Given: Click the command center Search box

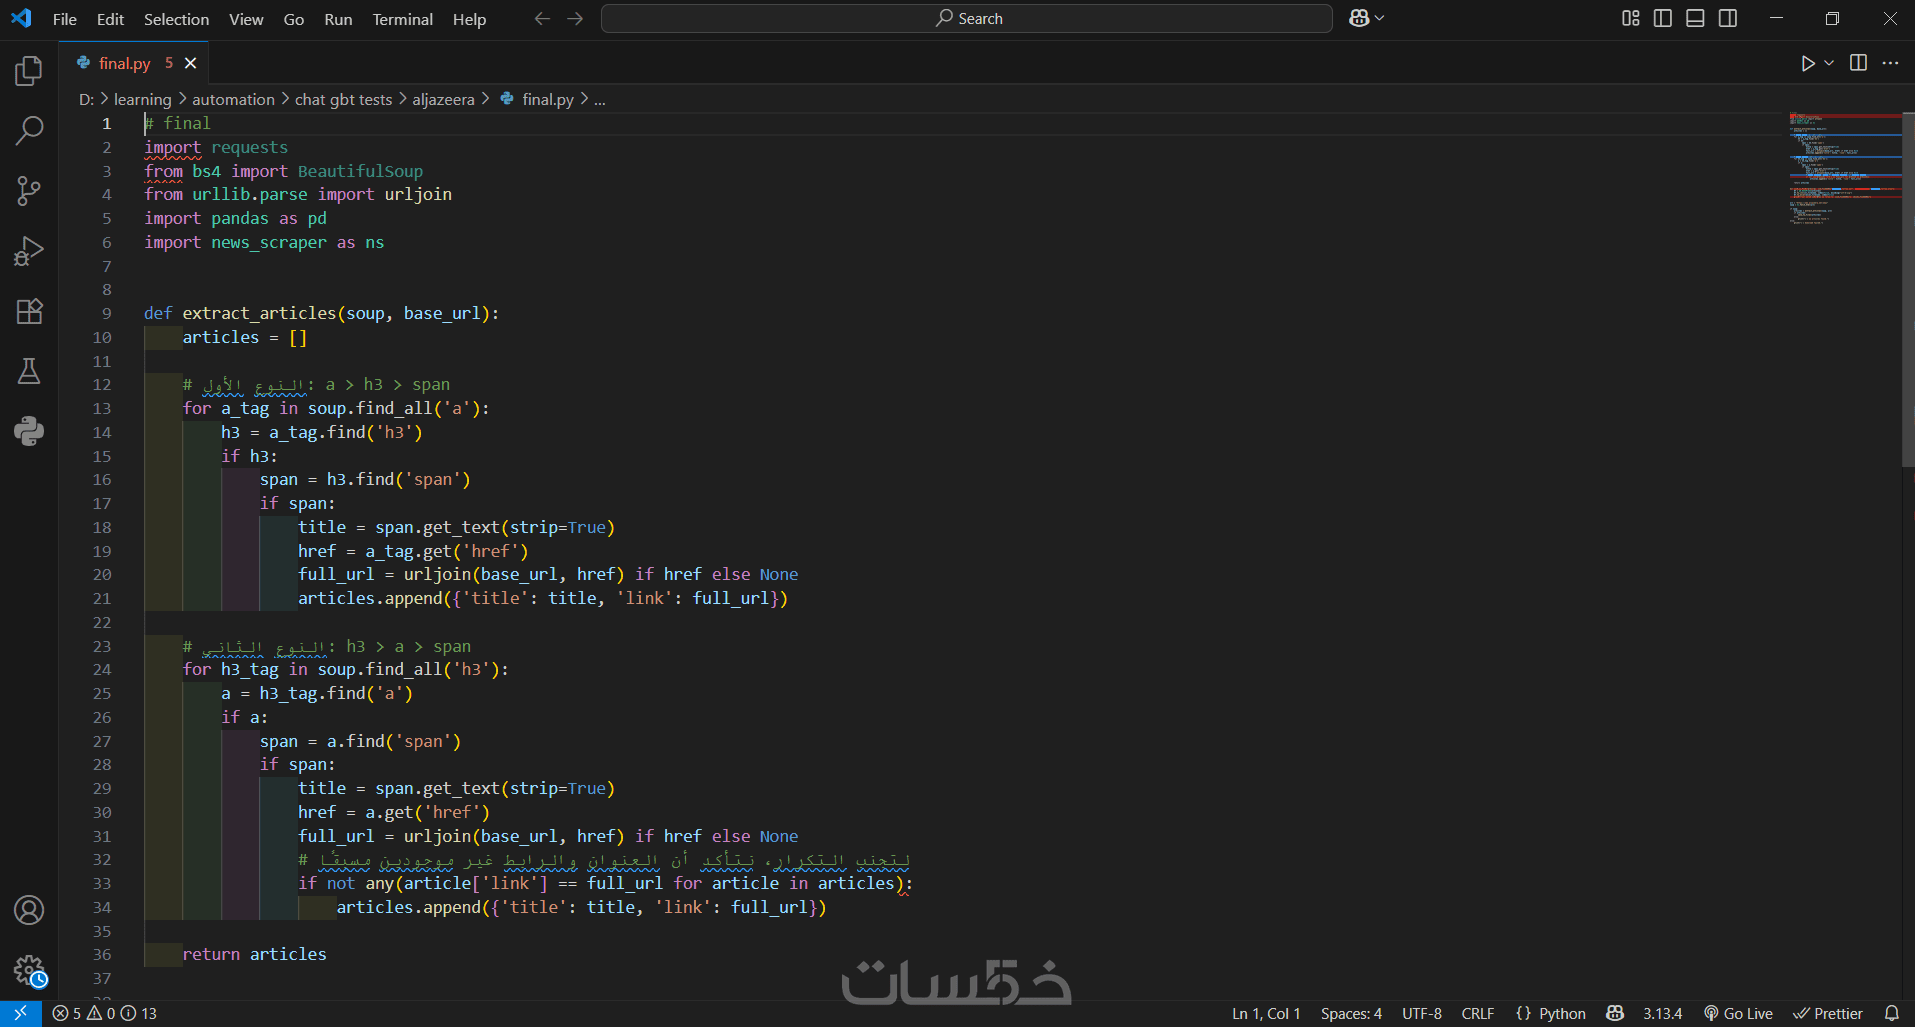Looking at the screenshot, I should [x=966, y=18].
